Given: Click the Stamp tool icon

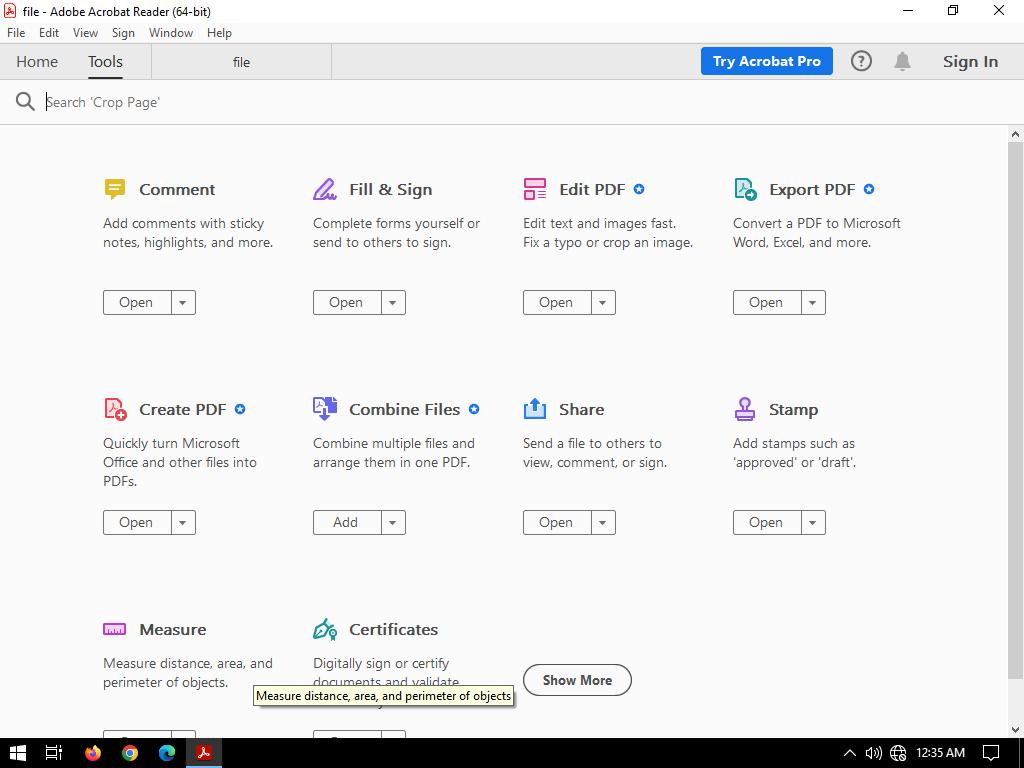Looking at the screenshot, I should point(745,409).
